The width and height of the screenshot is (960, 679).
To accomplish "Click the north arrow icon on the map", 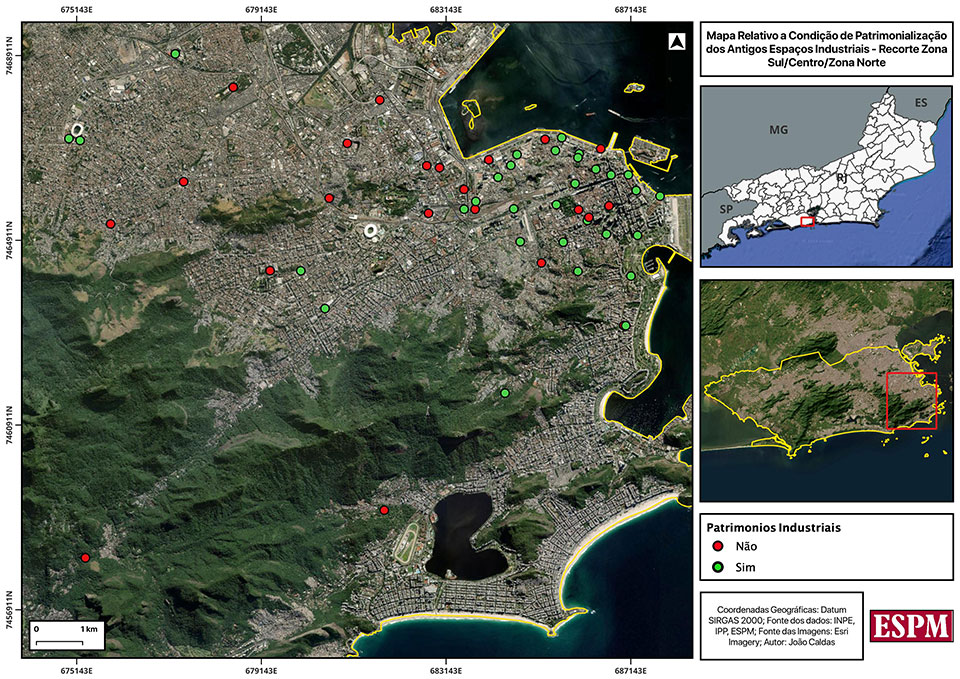I will click(x=675, y=42).
